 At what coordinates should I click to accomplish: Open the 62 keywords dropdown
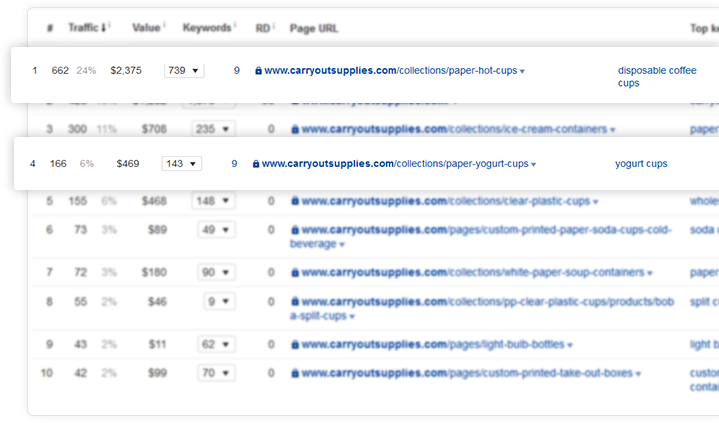click(216, 345)
